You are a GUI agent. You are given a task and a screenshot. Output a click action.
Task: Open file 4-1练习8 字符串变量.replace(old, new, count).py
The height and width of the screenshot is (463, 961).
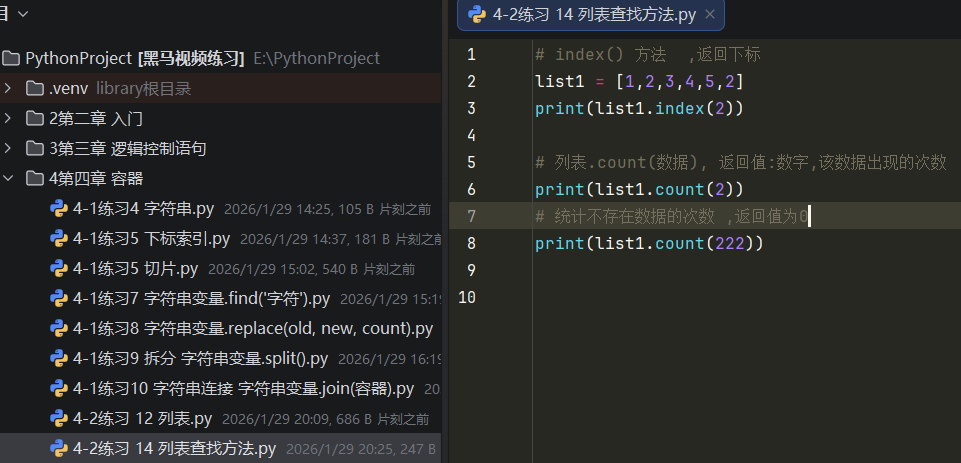pyautogui.click(x=253, y=329)
